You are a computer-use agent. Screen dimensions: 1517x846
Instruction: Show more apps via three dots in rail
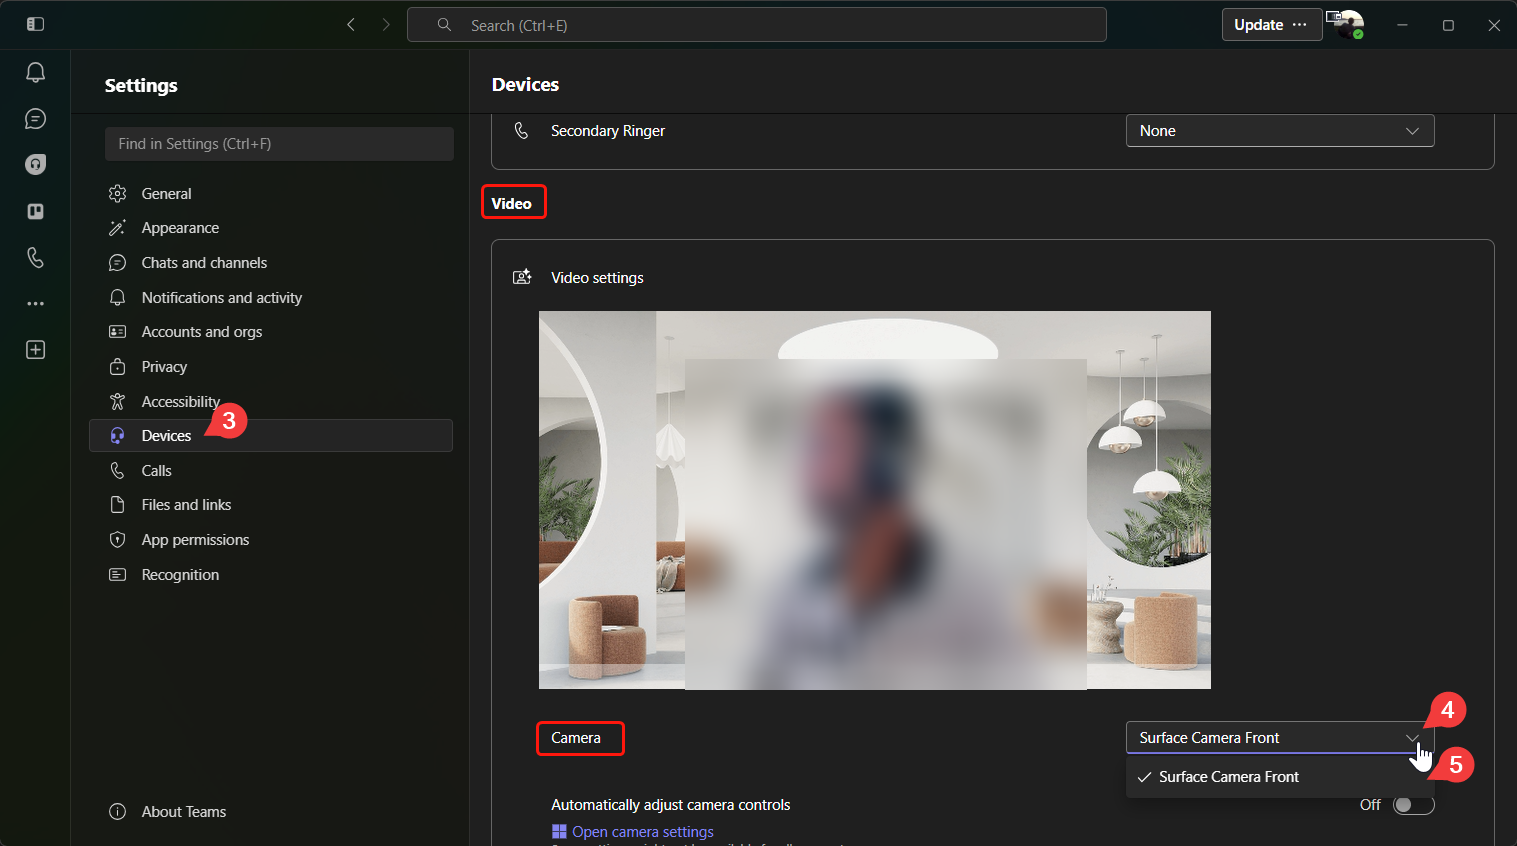35,303
